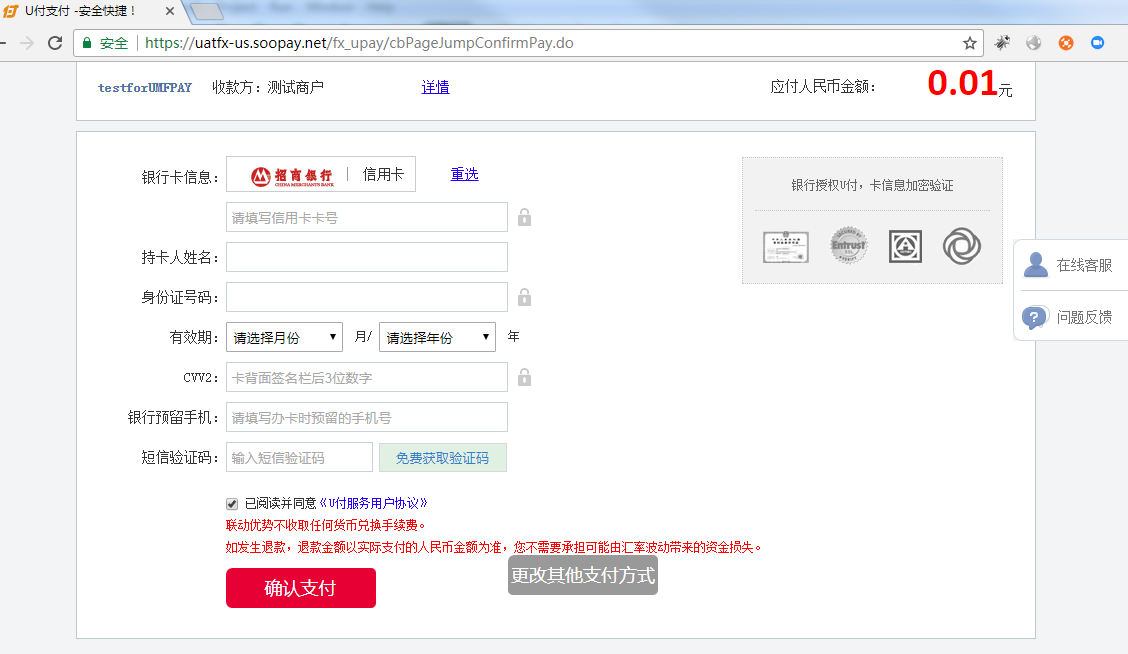Click the 免费获取验证码 SMS code button
Image resolution: width=1128 pixels, height=654 pixels.
coord(443,456)
